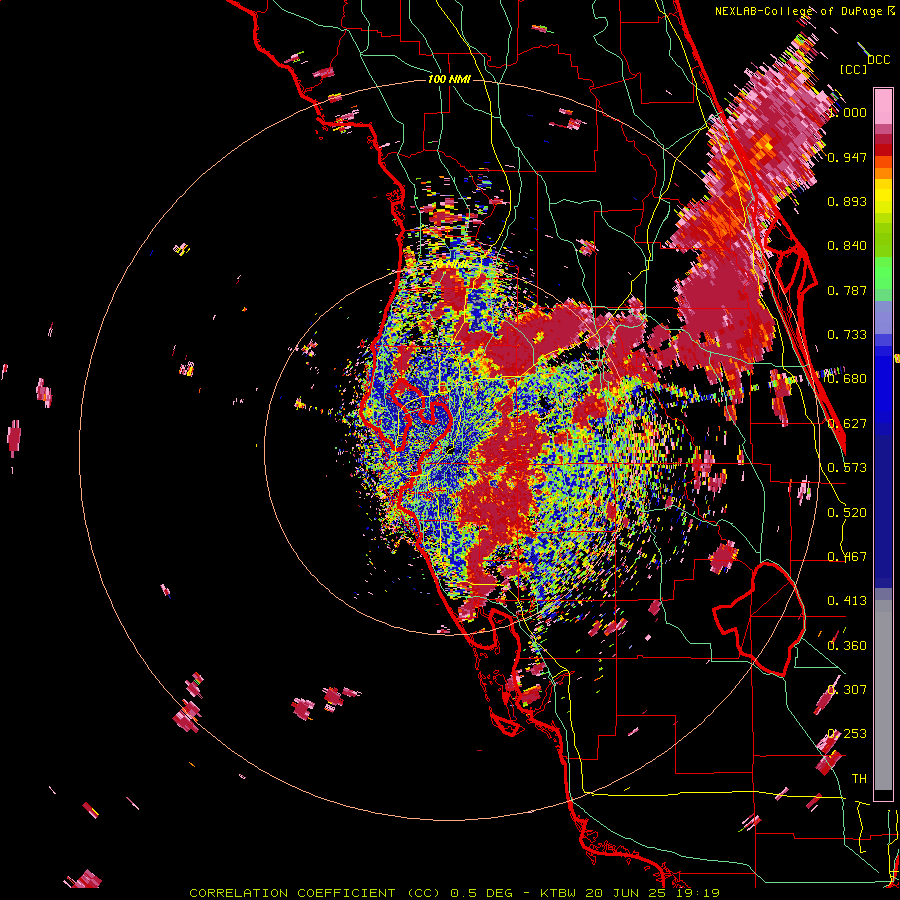This screenshot has width=900, height=900.
Task: Click the 19:19 time stamp
Action: click(x=699, y=893)
